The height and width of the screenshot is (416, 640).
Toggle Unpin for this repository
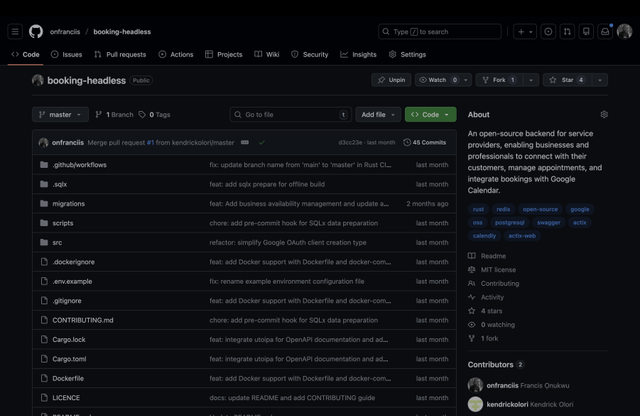391,80
